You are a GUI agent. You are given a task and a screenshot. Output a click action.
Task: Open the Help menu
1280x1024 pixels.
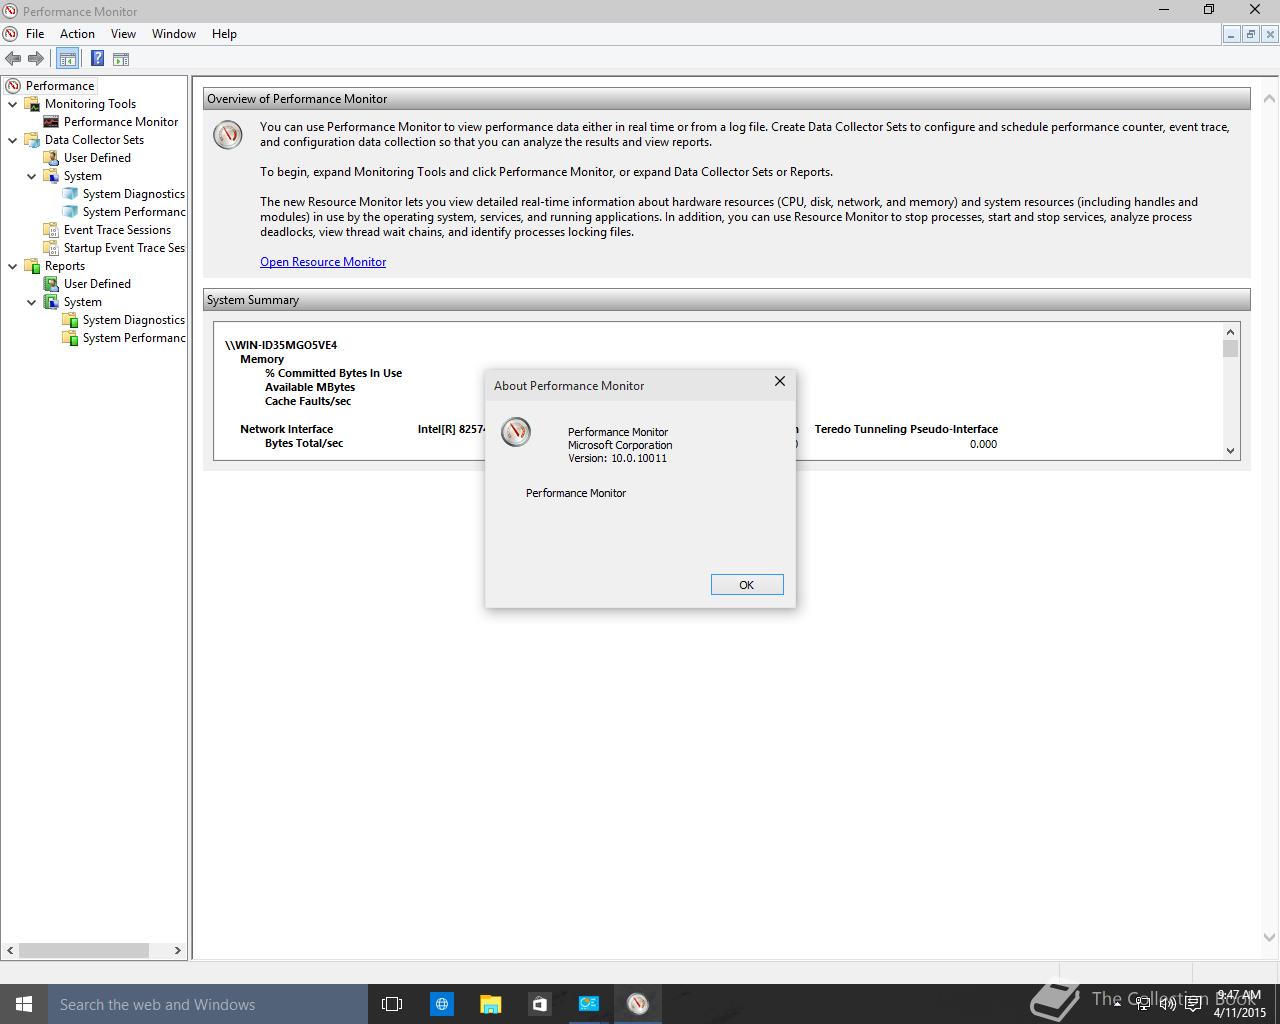pyautogui.click(x=224, y=34)
